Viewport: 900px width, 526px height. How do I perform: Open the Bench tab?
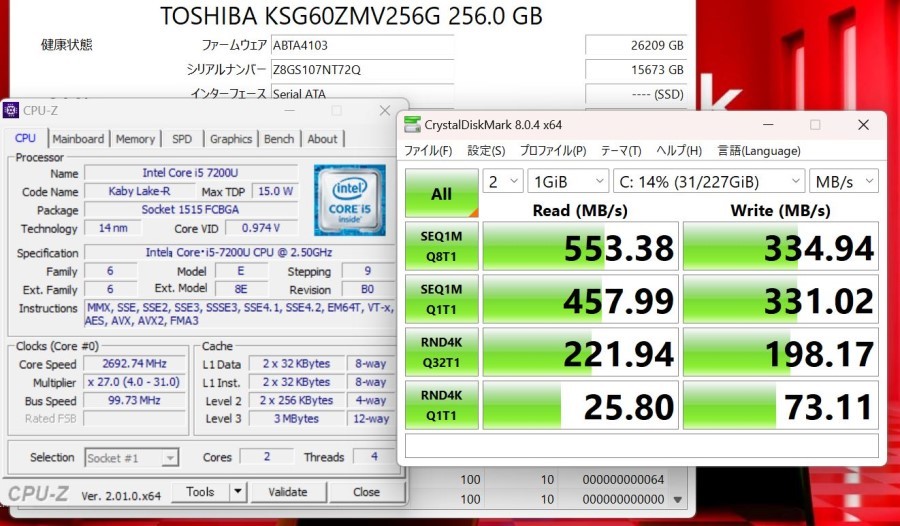[x=279, y=139]
